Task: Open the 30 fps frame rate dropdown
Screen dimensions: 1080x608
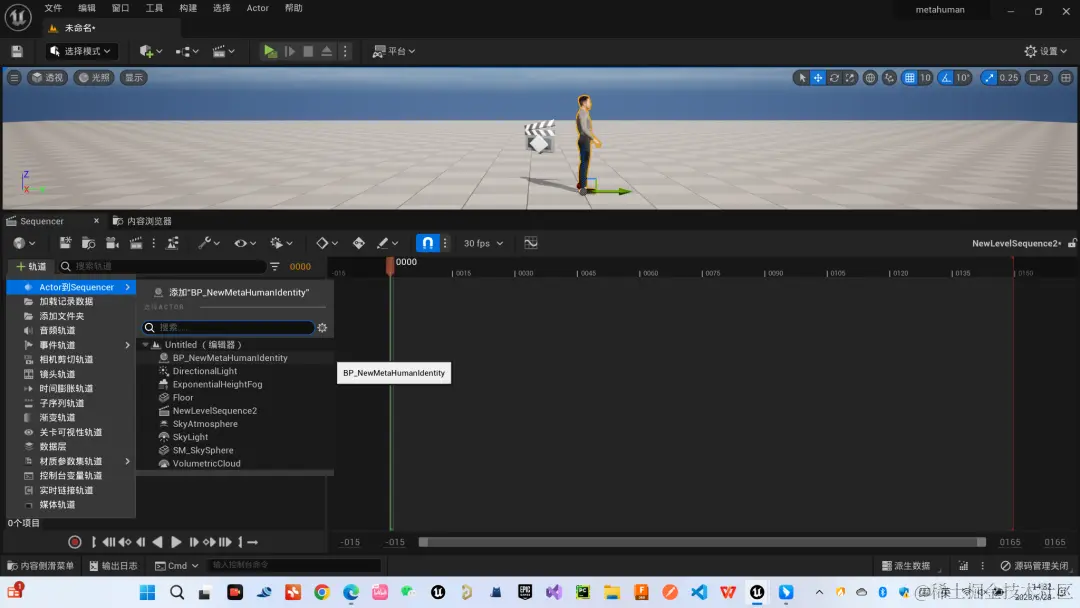Action: pyautogui.click(x=483, y=243)
